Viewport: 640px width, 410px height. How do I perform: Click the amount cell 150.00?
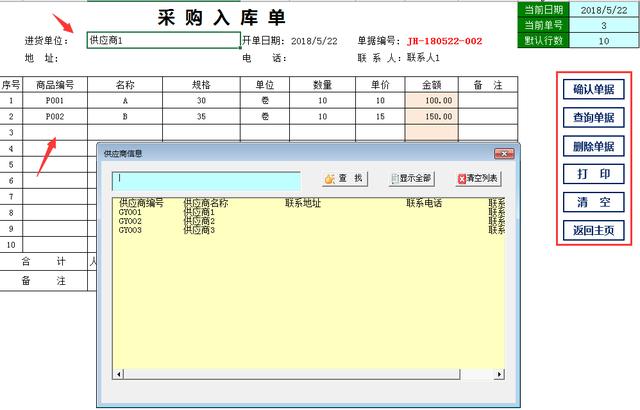pyautogui.click(x=432, y=116)
